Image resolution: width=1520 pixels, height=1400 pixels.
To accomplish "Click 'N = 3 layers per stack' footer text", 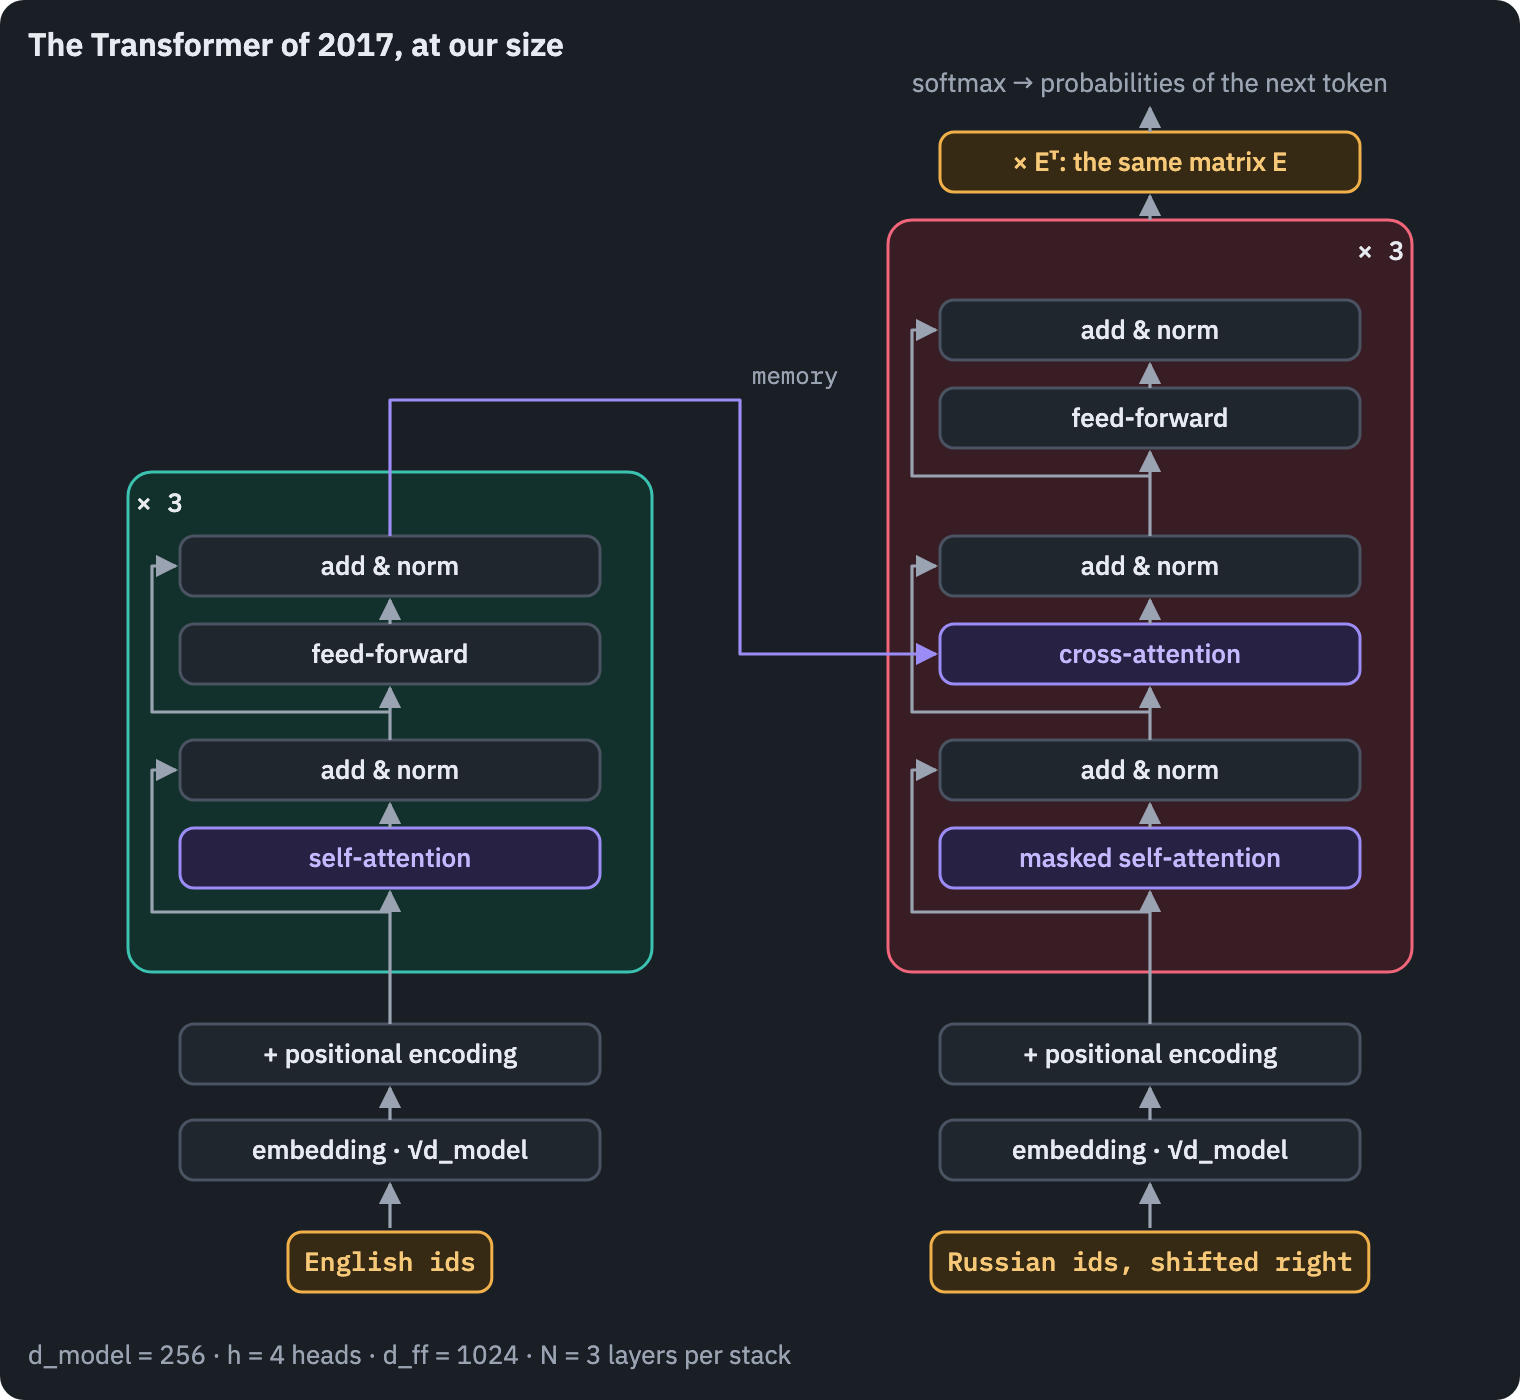I will coord(666,1356).
